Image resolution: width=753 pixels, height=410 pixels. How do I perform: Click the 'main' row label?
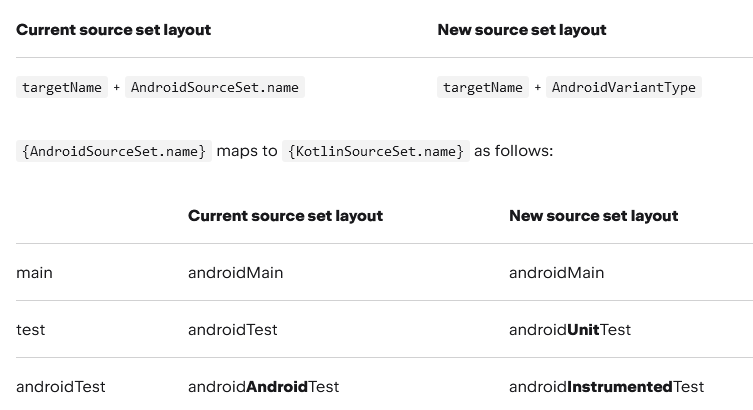(35, 273)
